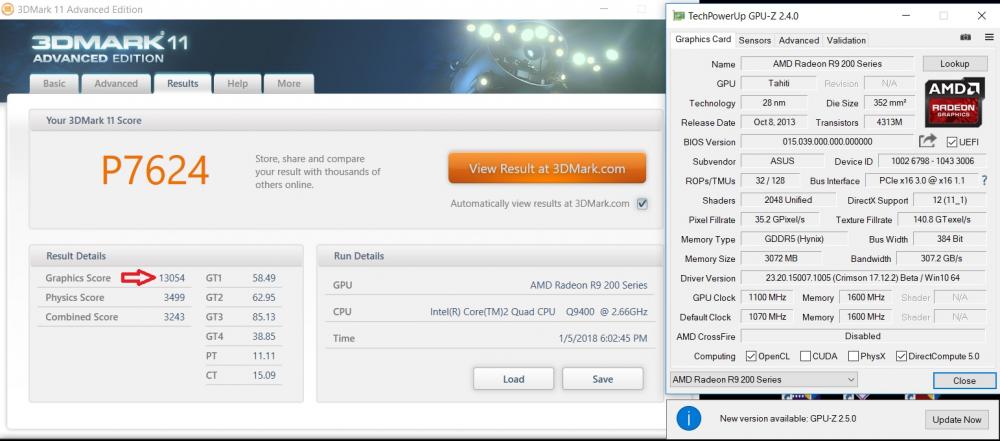The image size is (1000, 441).
Task: Click the Combined Score value 3243
Action: pos(174,317)
